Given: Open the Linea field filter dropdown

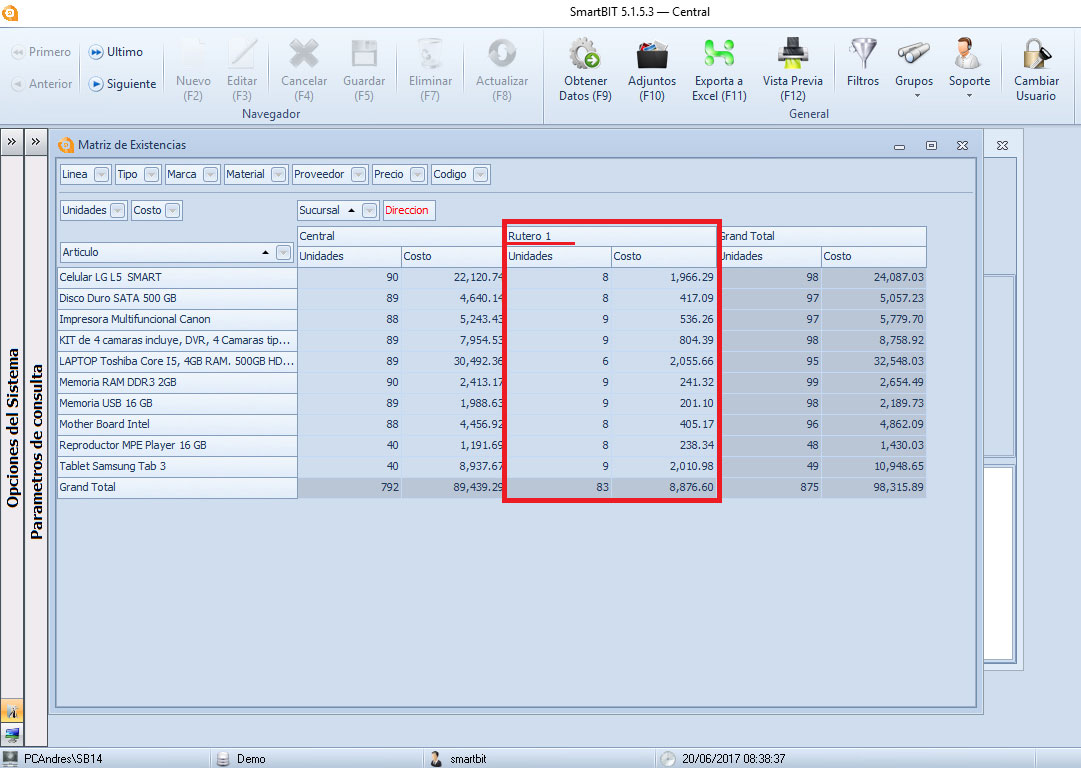Looking at the screenshot, I should coord(101,174).
